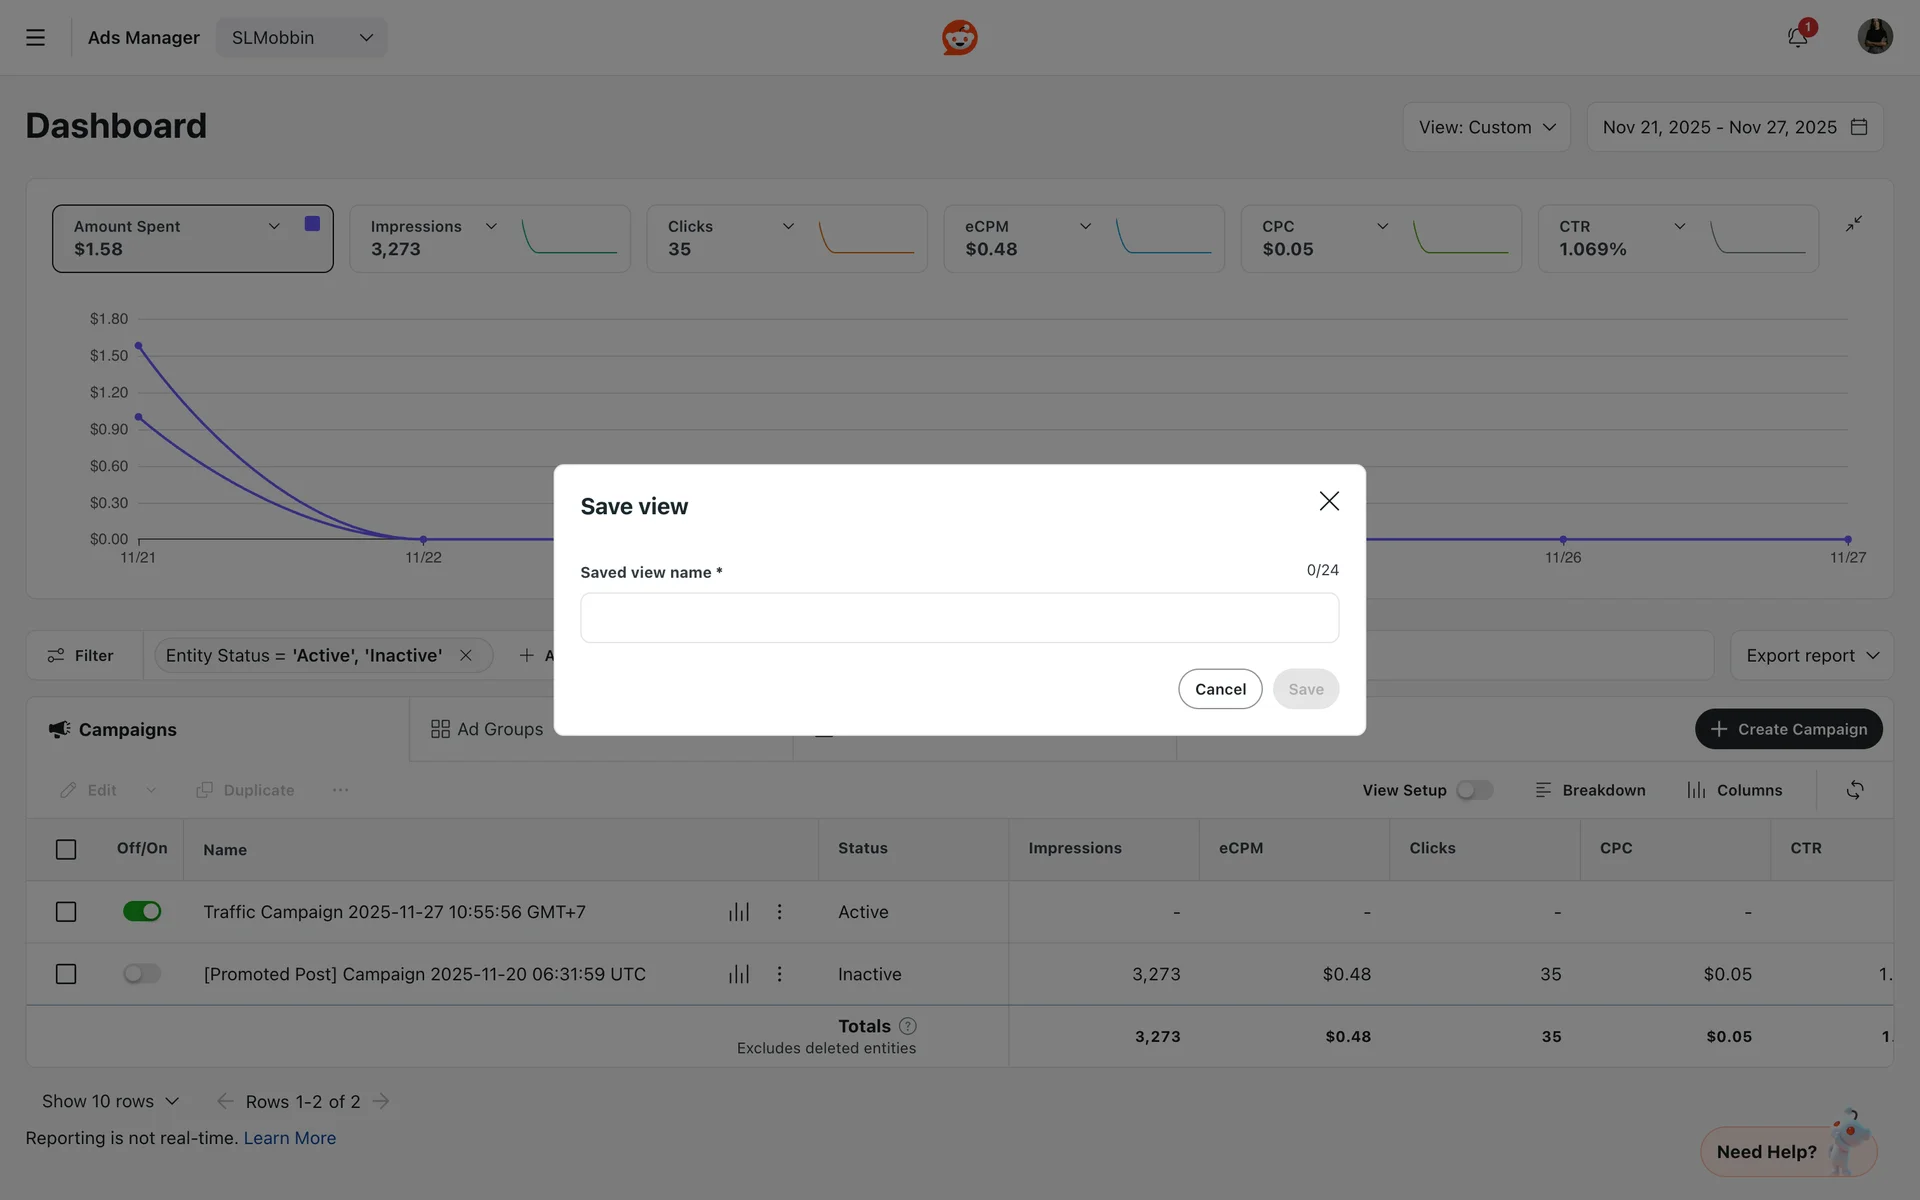Open the View: Custom dropdown
1920x1200 pixels.
[x=1486, y=127]
